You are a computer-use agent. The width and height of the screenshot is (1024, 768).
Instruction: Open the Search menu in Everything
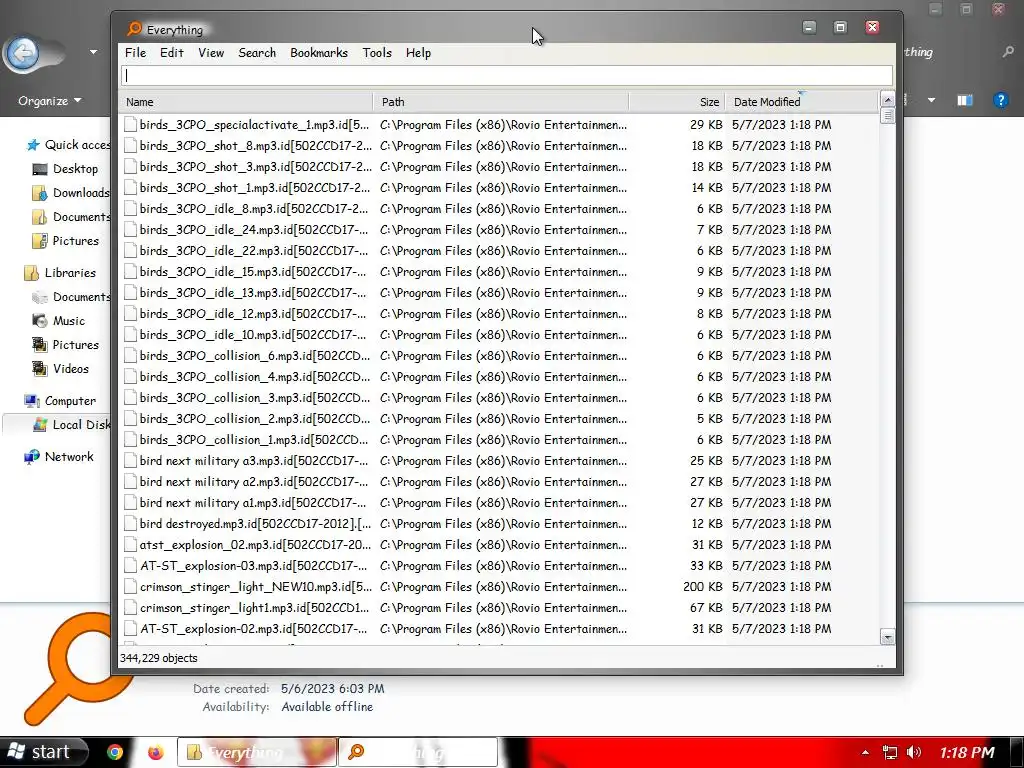pos(257,53)
